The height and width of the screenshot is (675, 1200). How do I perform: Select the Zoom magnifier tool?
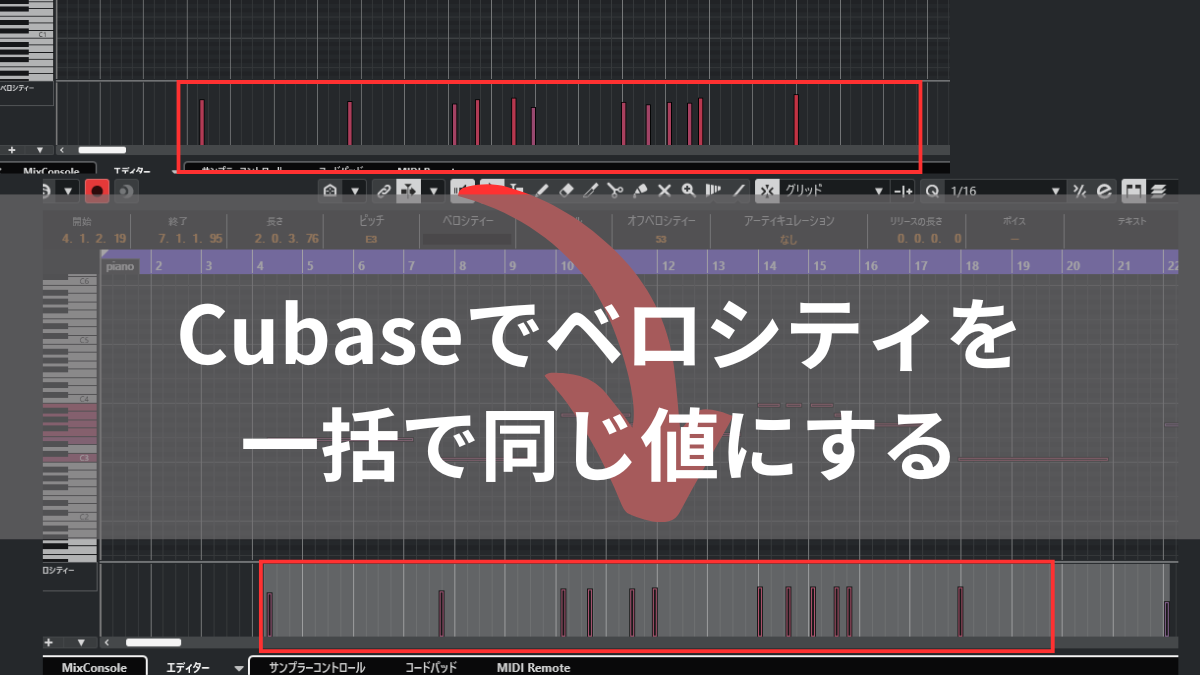click(689, 190)
